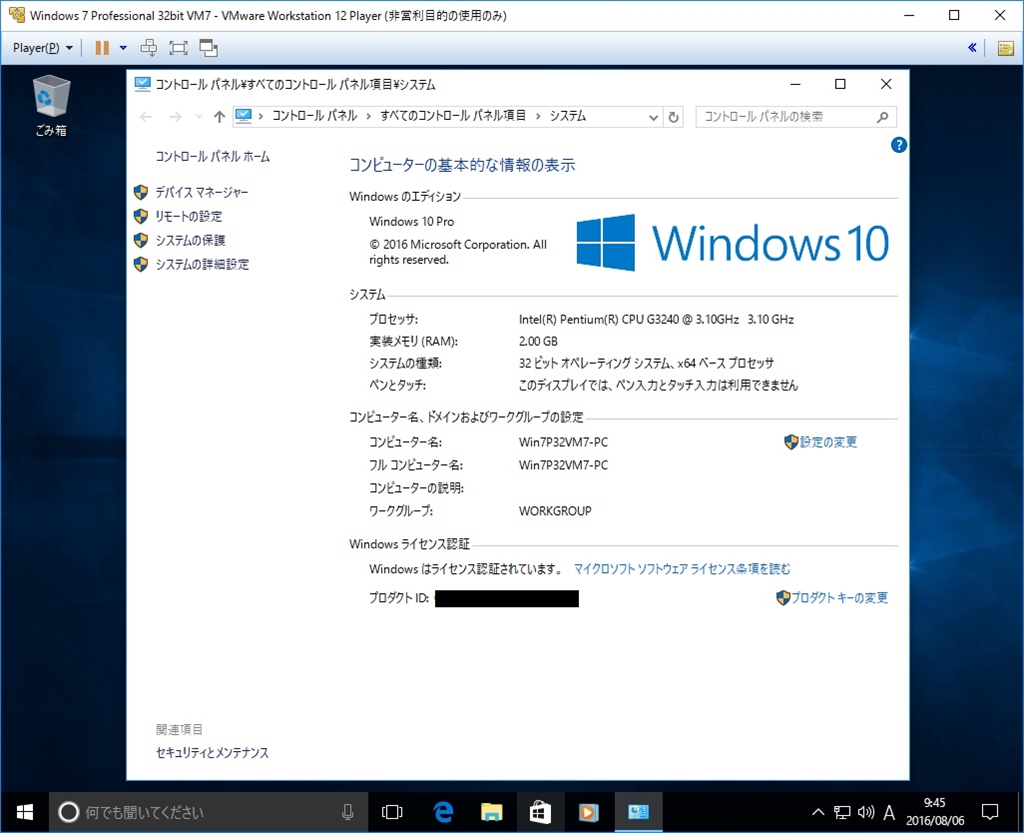Open システムの詳細設定 link

click(x=202, y=264)
